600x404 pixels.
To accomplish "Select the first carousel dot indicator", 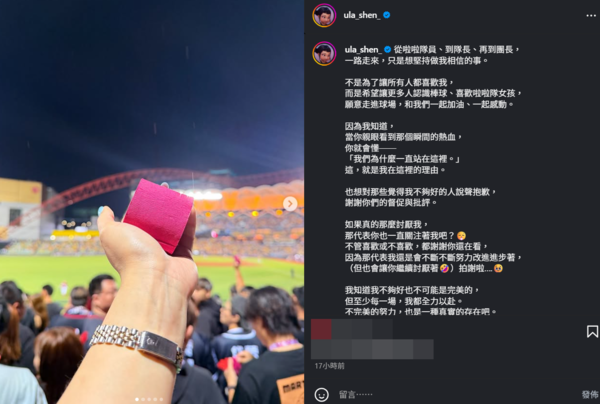I will click(137, 399).
